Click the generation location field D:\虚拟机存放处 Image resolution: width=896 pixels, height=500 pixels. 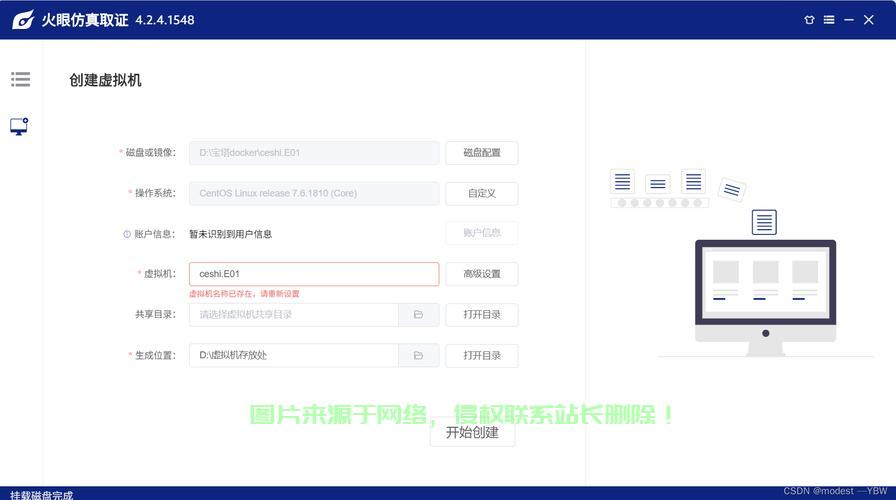tap(294, 355)
